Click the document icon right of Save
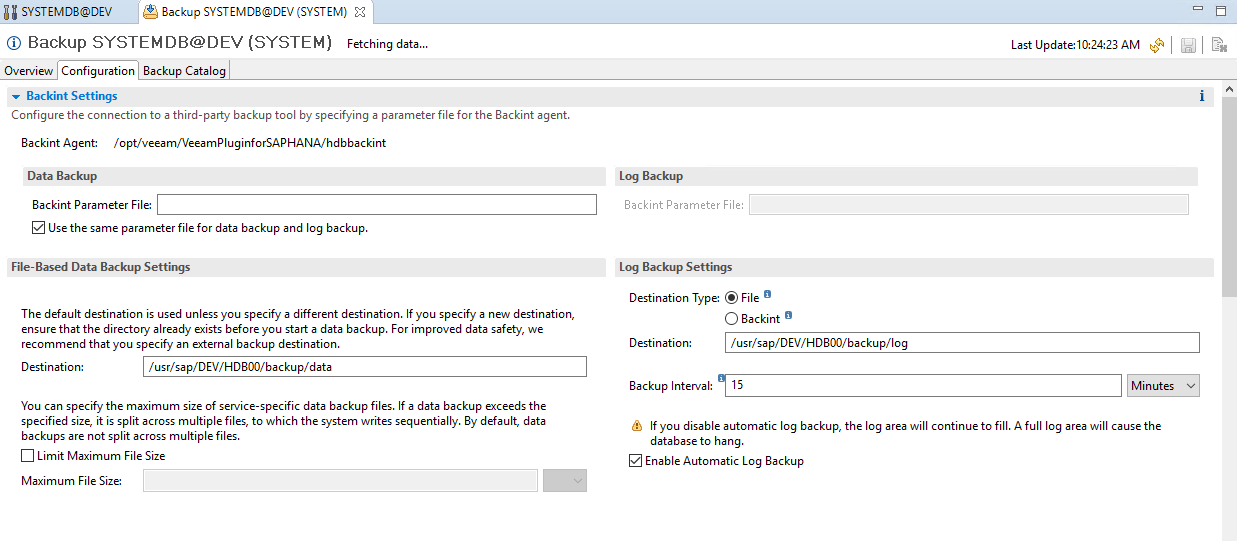 point(1218,45)
